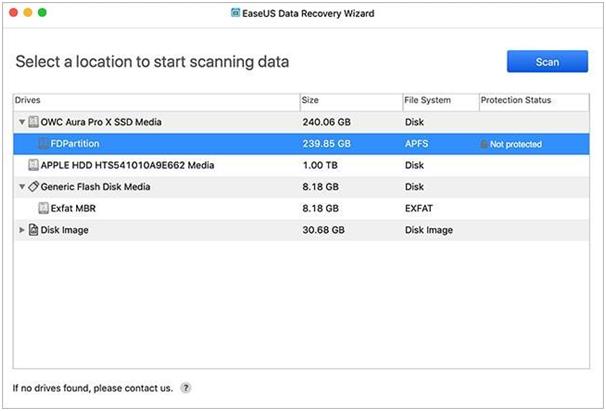
Task: Select the Exfat MBR partition
Action: pyautogui.click(x=73, y=208)
